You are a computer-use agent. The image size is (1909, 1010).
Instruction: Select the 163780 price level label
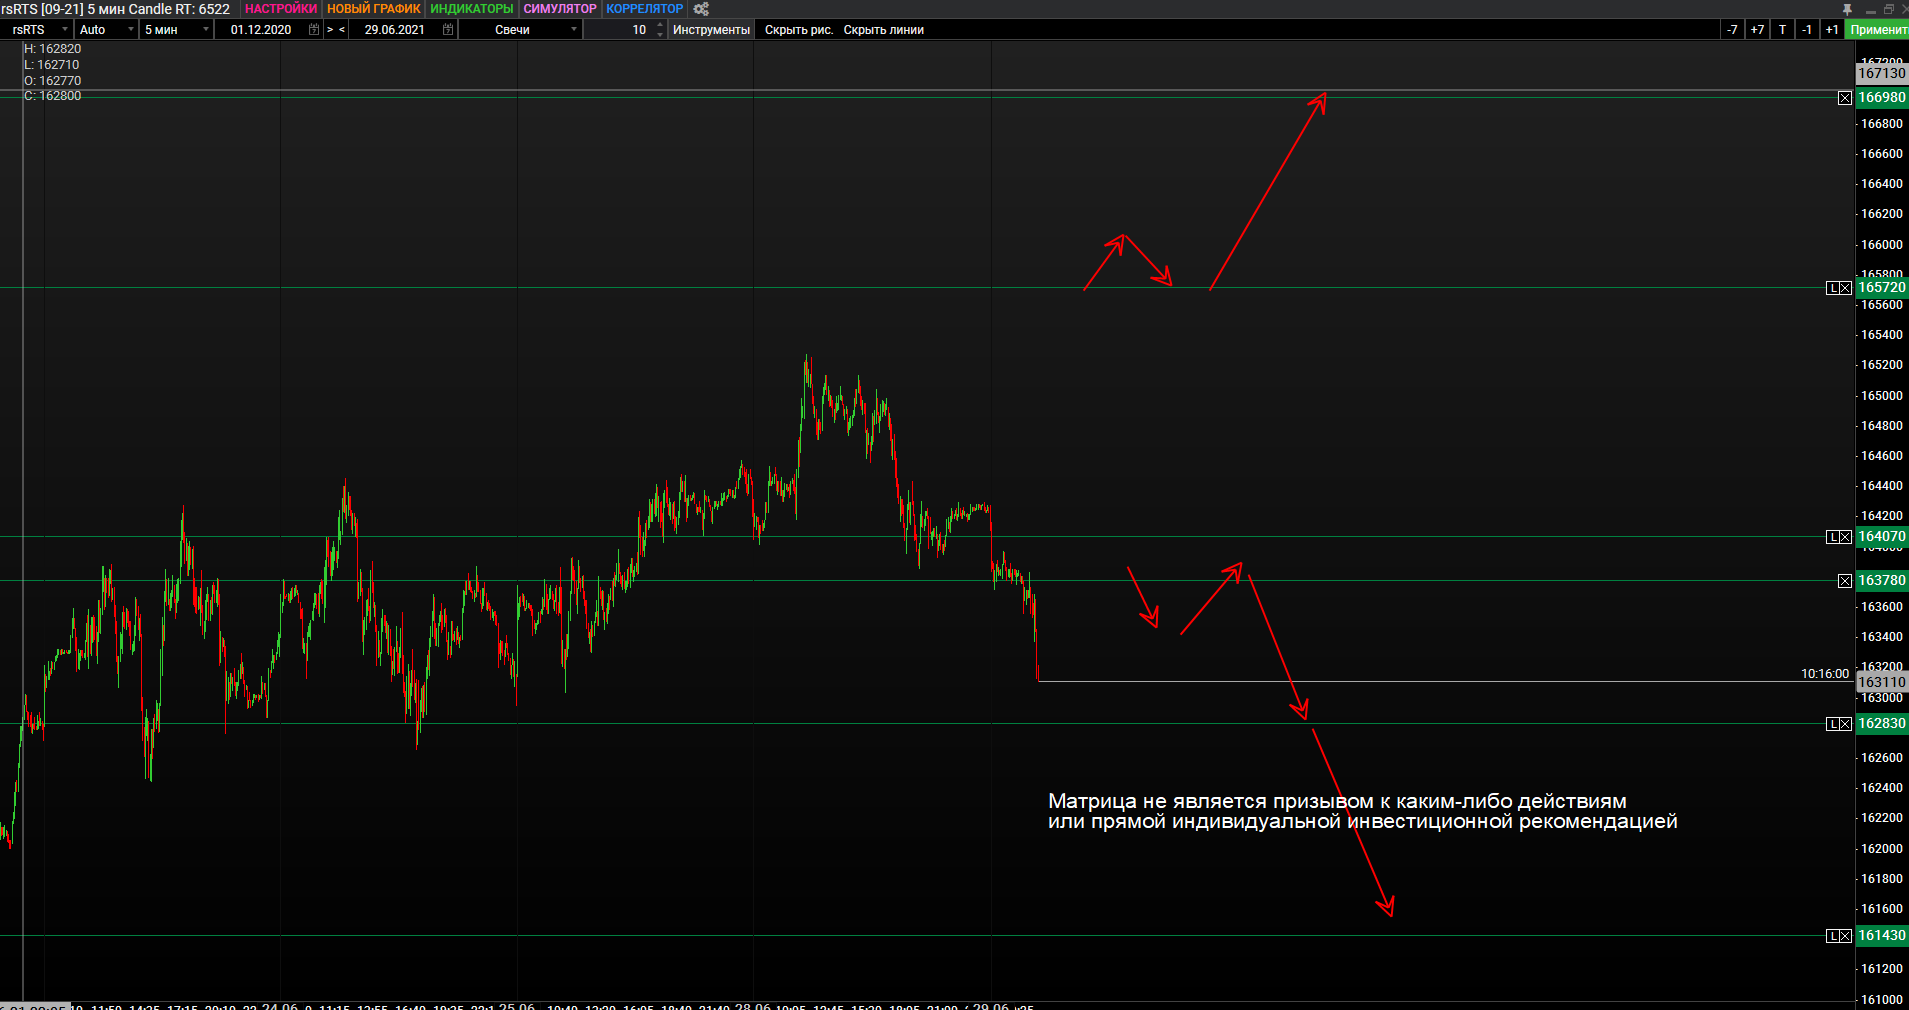tap(1882, 581)
